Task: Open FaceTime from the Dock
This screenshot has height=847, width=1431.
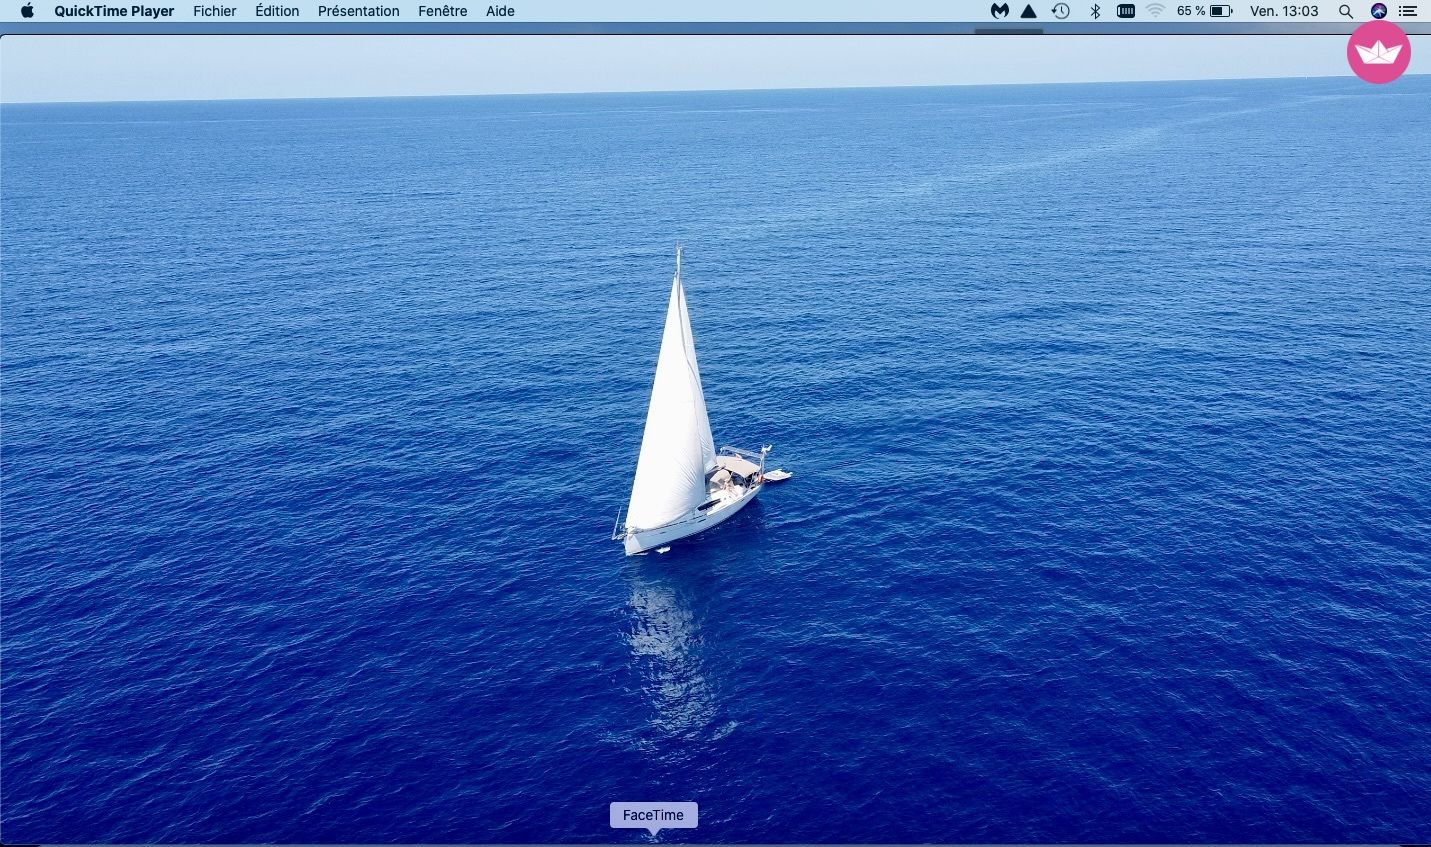Action: point(653,840)
